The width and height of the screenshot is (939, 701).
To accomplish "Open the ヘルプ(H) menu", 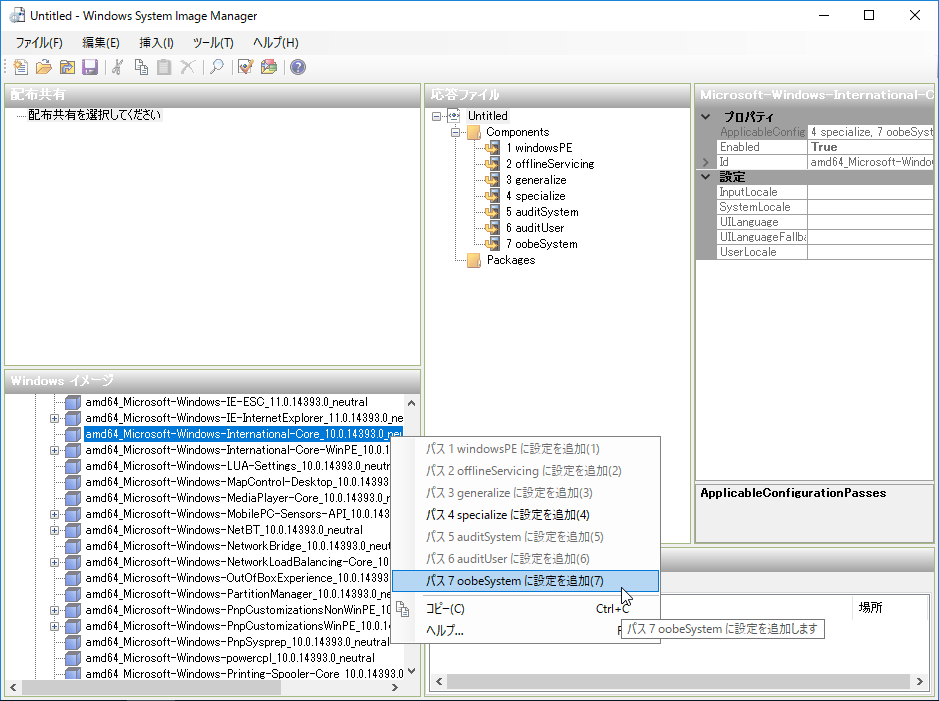I will click(x=275, y=43).
